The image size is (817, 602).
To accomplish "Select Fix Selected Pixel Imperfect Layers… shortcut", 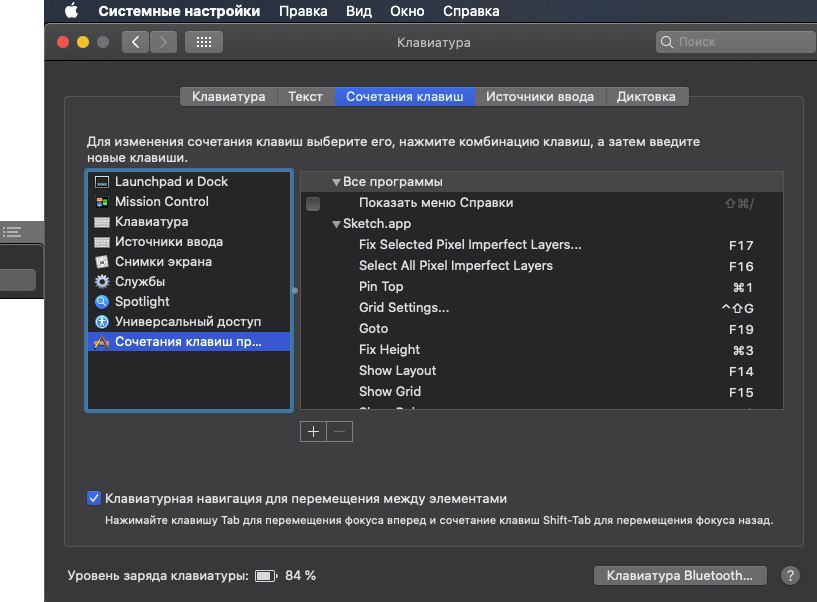I will [542, 245].
